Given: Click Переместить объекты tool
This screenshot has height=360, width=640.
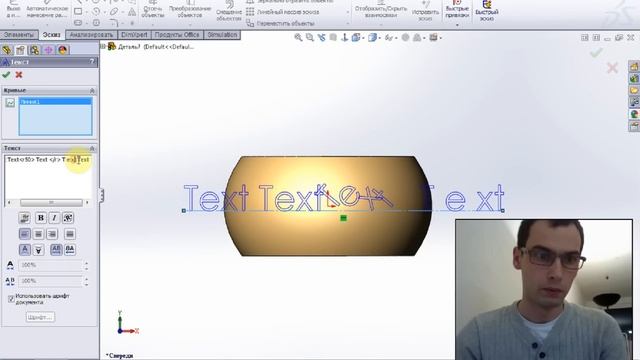Looking at the screenshot, I should (x=280, y=24).
